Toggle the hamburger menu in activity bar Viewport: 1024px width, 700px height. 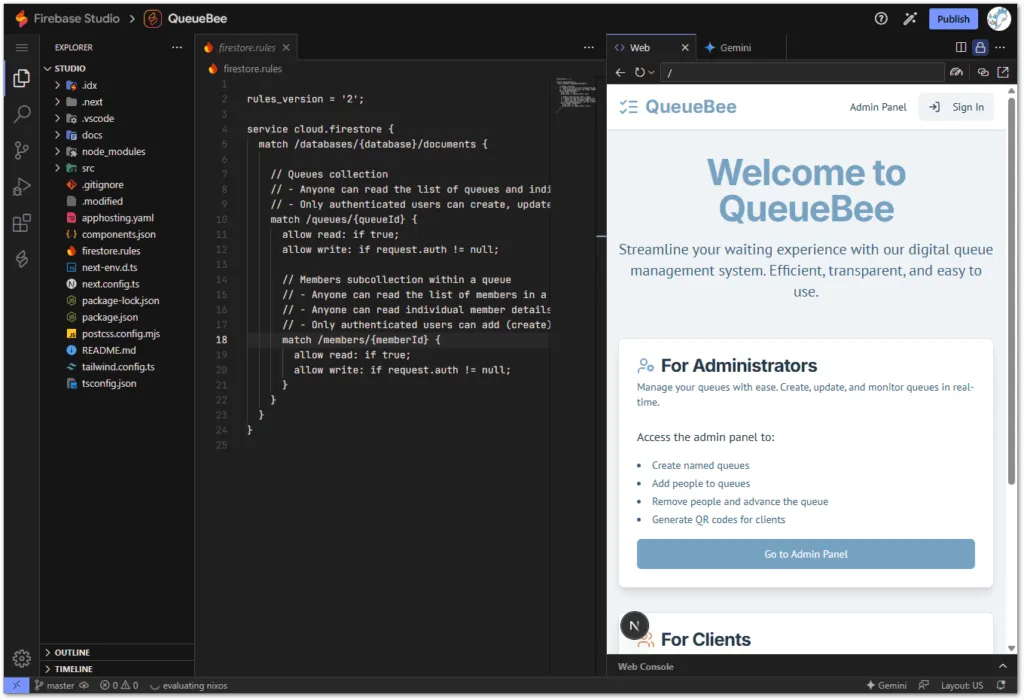tap(21, 47)
